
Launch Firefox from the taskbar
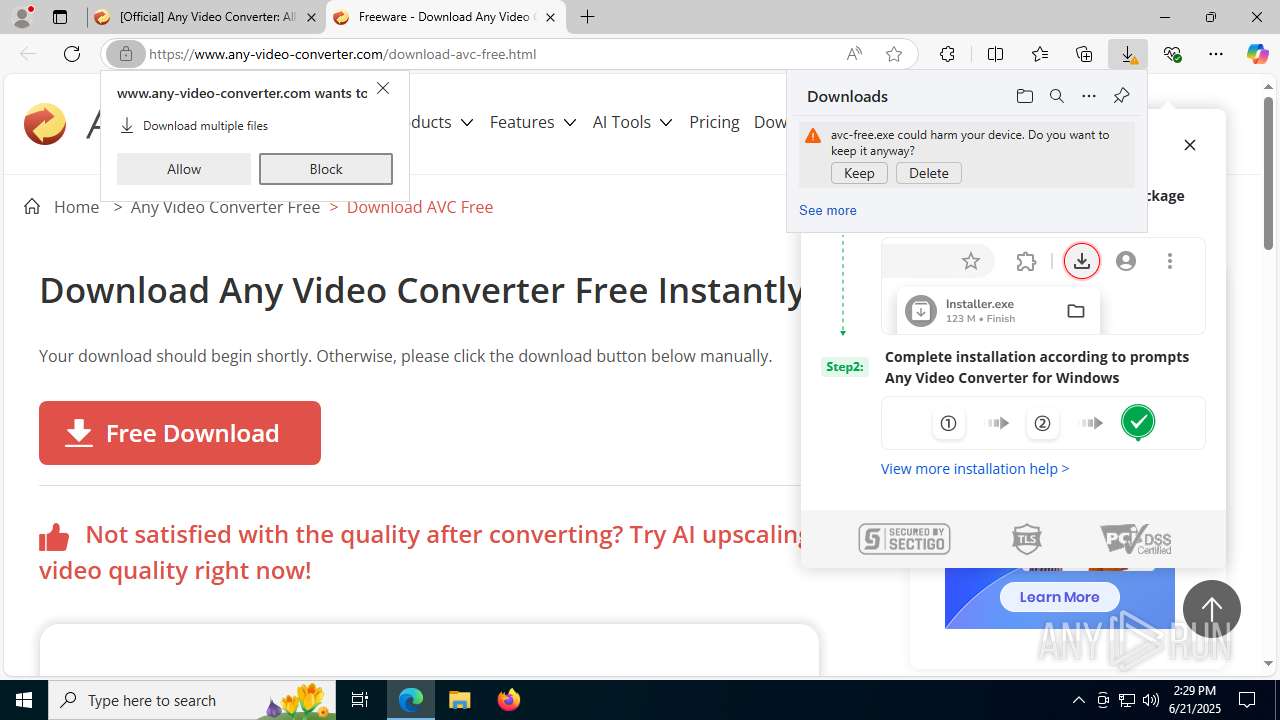[509, 700]
